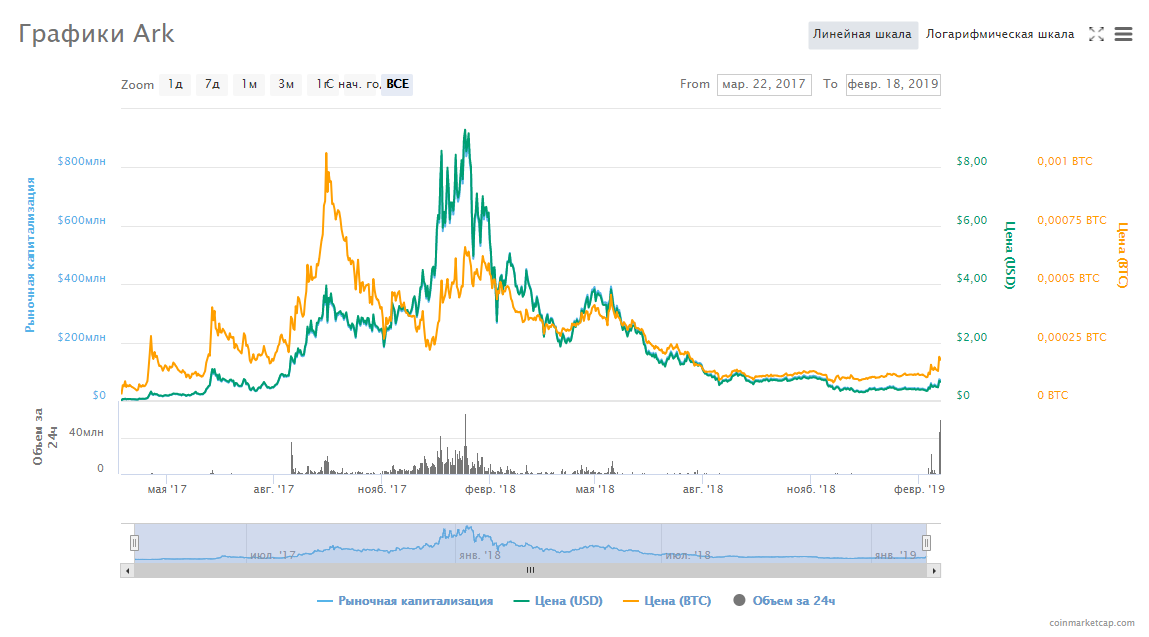Screen dimensions: 1149x637
Task: Grab the right navigator range handle
Action: point(926,542)
